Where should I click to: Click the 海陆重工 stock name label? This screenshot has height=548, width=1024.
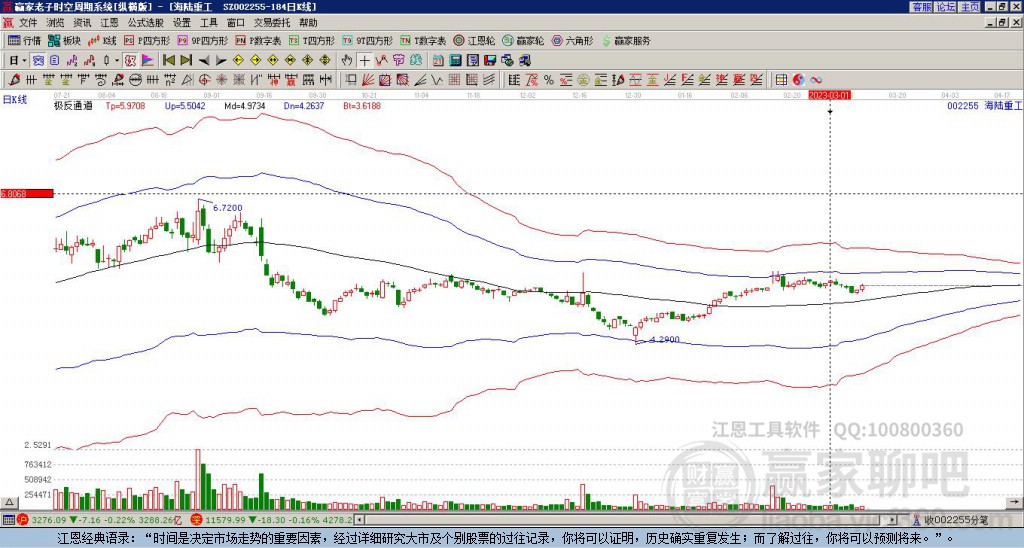[1003, 105]
